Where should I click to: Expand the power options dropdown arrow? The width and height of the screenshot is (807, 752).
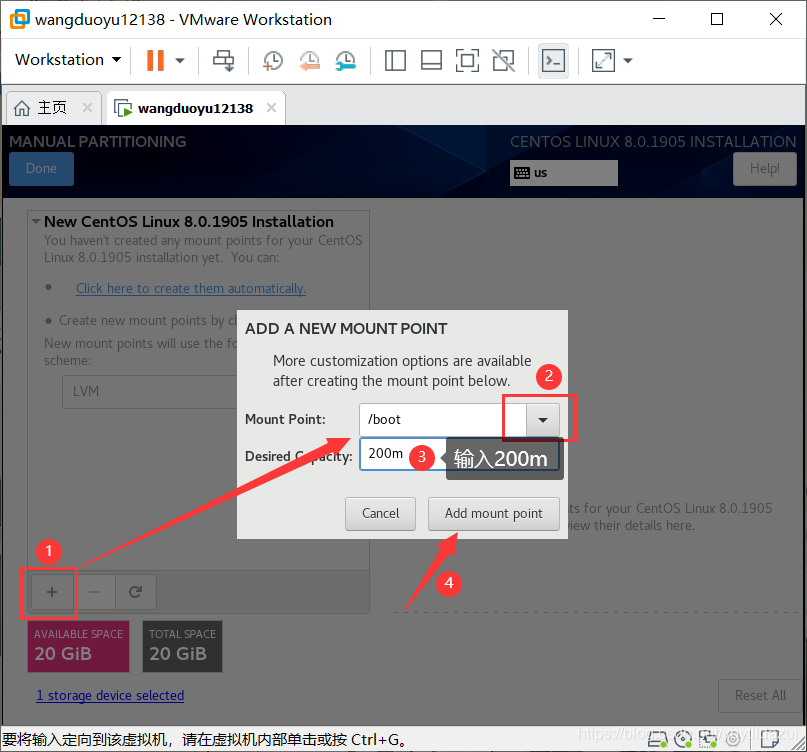point(180,60)
